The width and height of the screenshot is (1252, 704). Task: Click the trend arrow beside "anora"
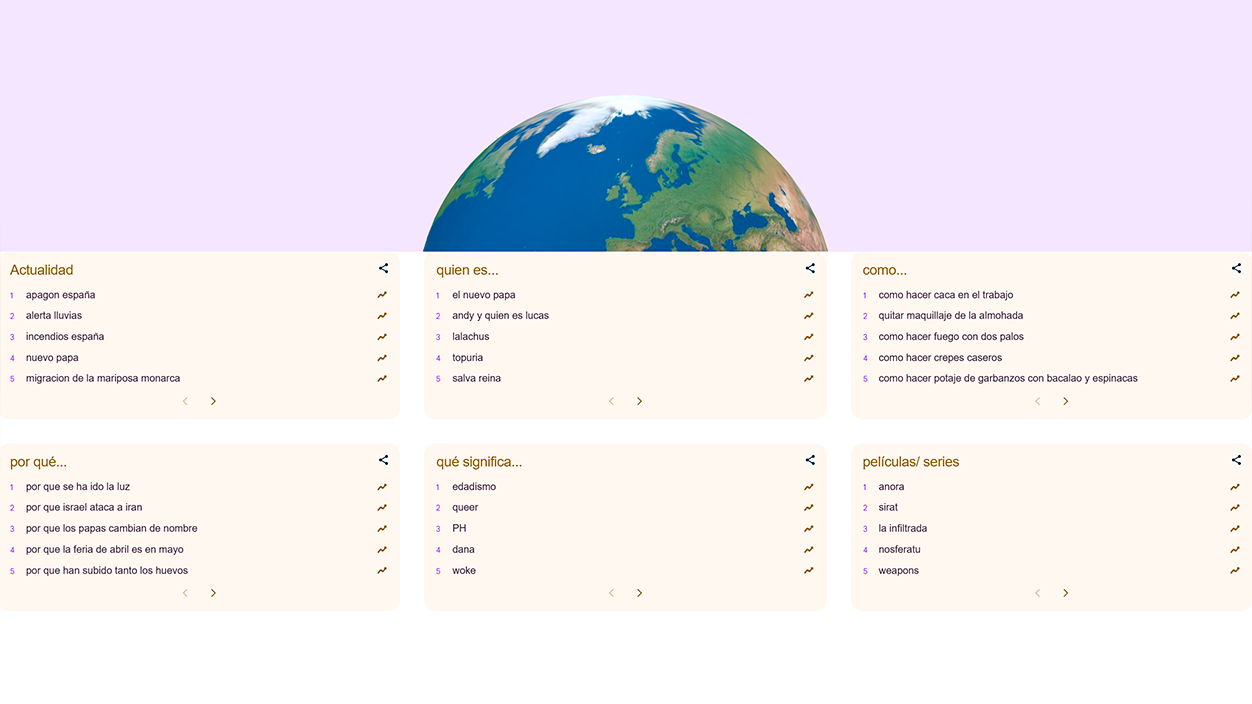coord(1234,486)
